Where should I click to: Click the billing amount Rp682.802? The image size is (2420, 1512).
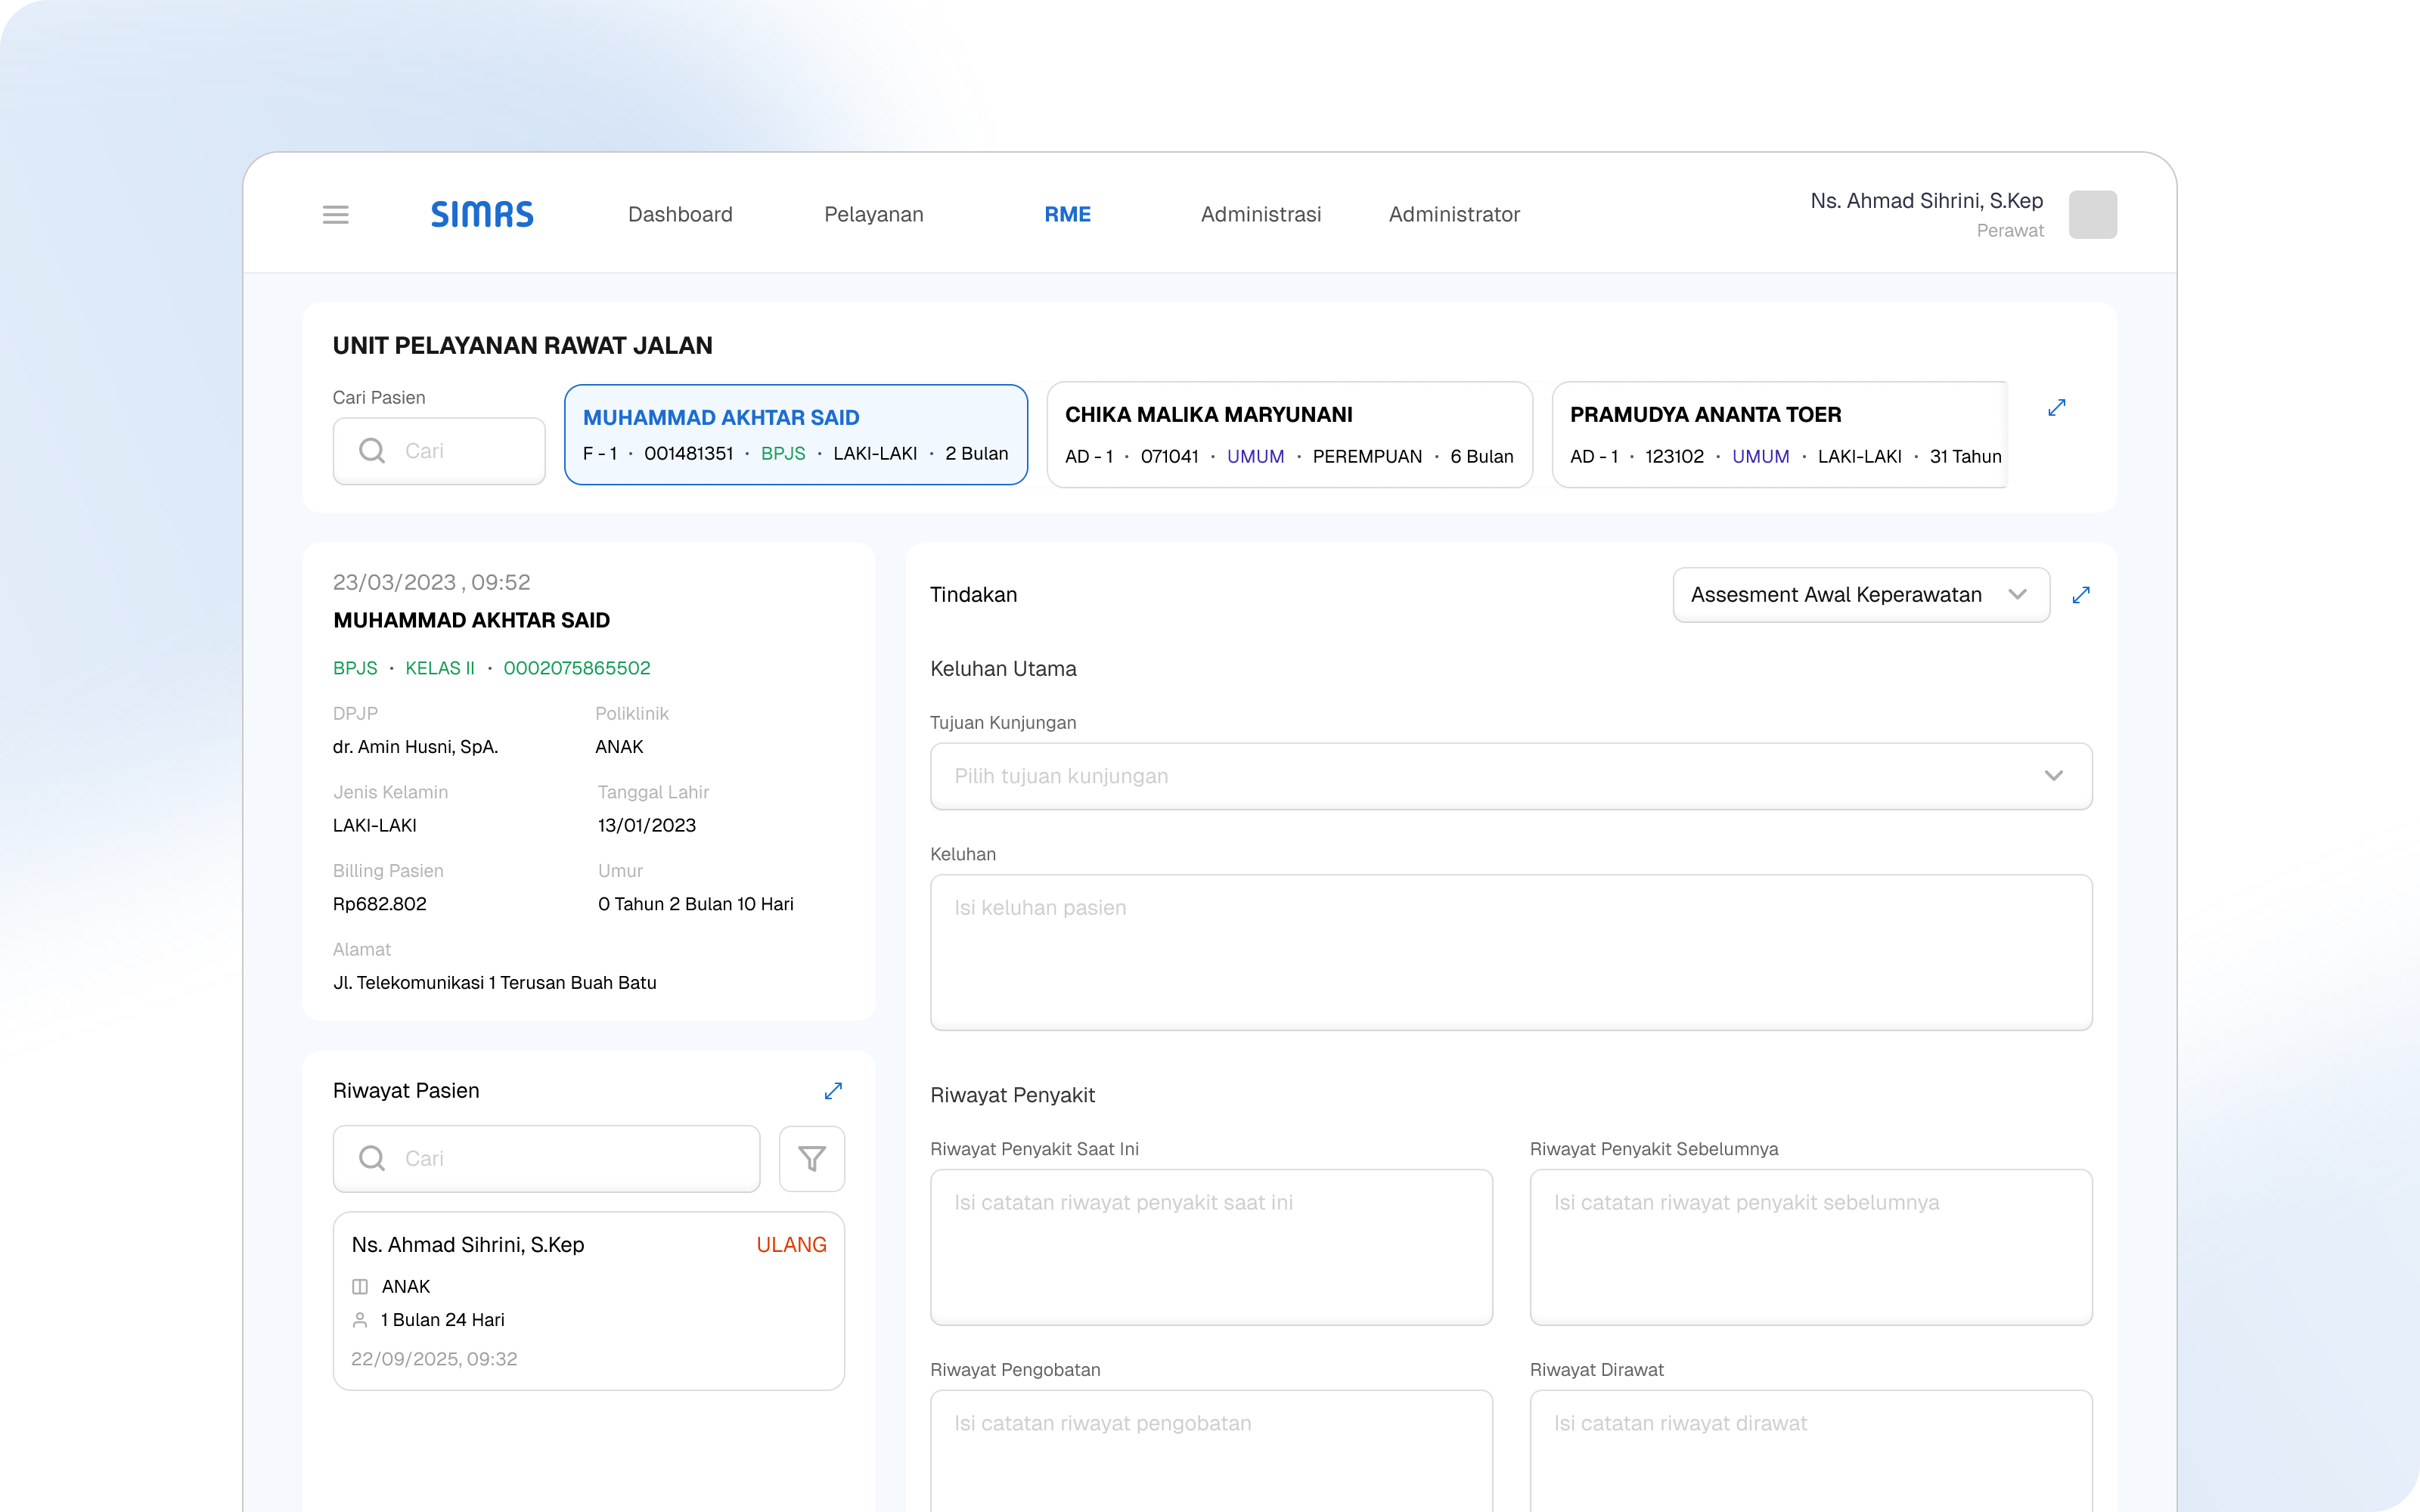[x=380, y=904]
